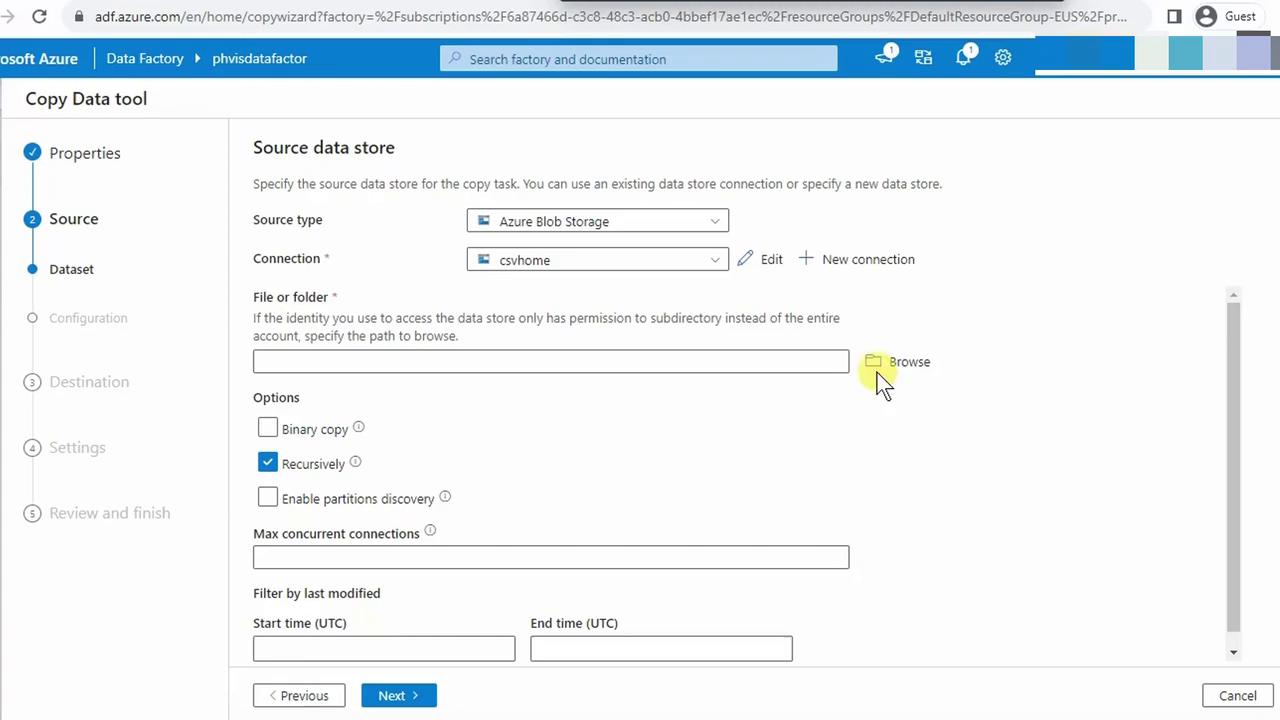Click the New connection plus icon

[x=806, y=259]
